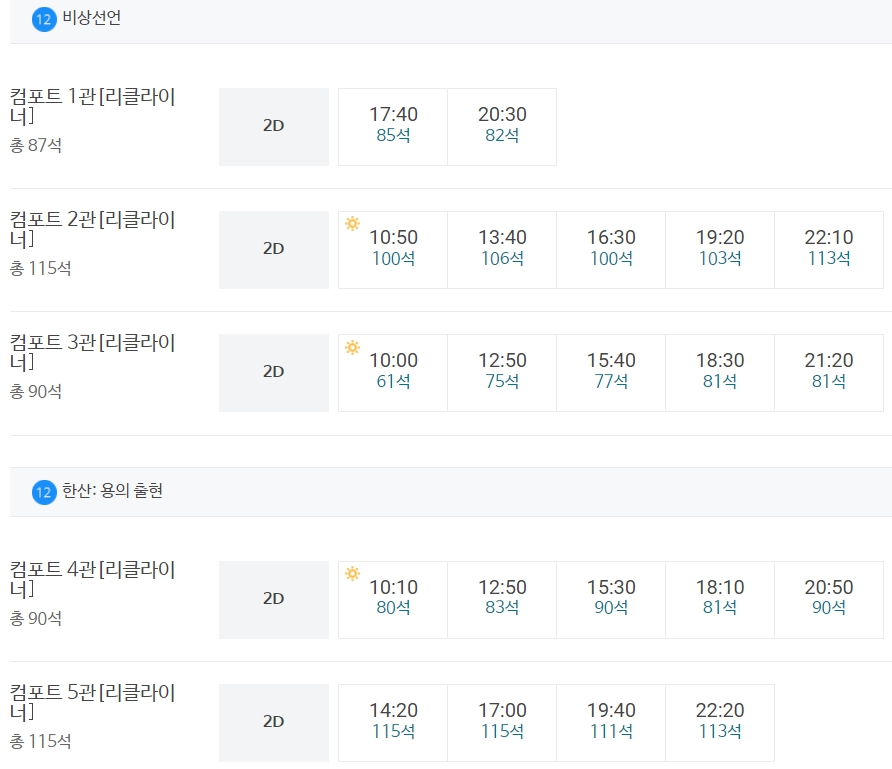Choose the 22:10 late showtime in 컴포트 2관
The width and height of the screenshot is (892, 769).
829,248
